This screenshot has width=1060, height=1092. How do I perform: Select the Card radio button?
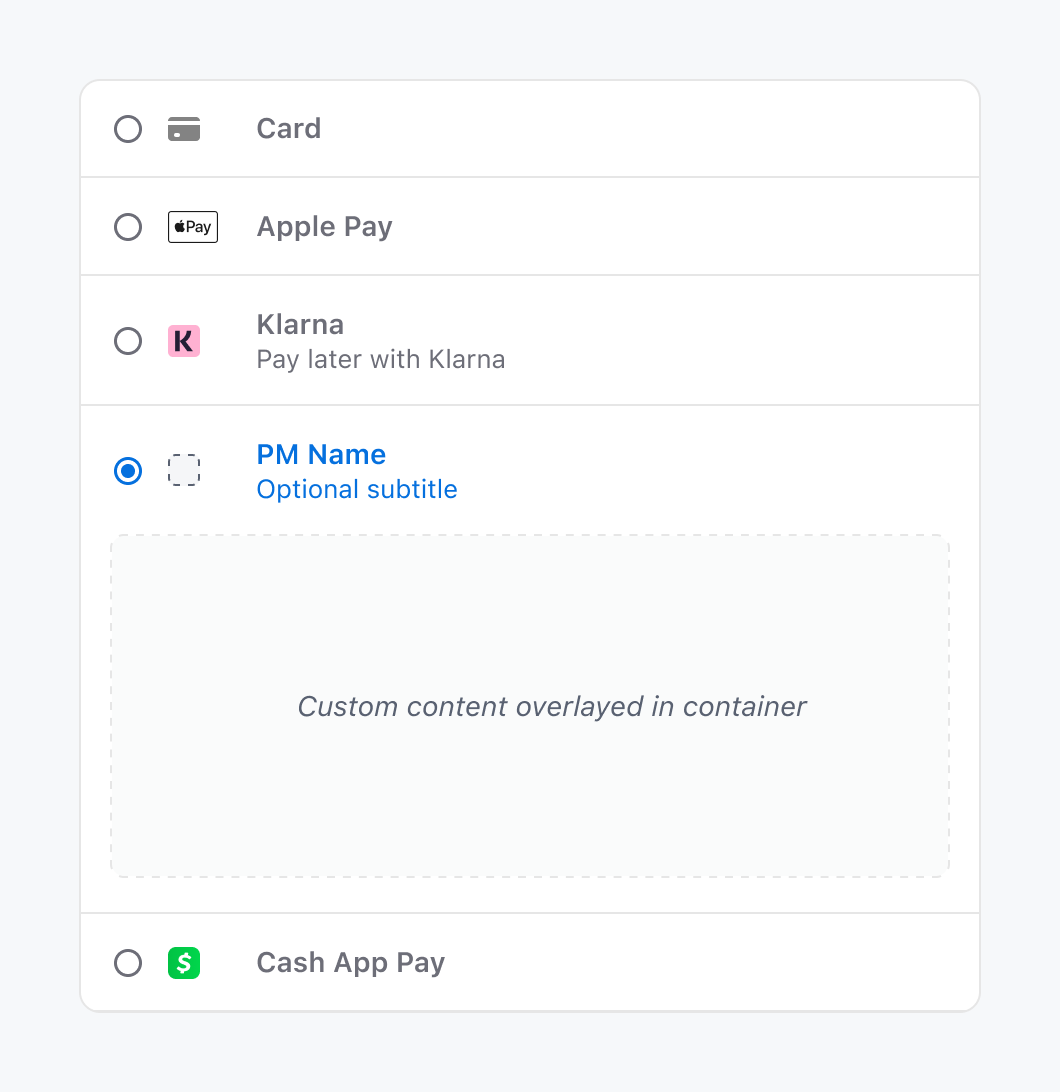click(128, 129)
